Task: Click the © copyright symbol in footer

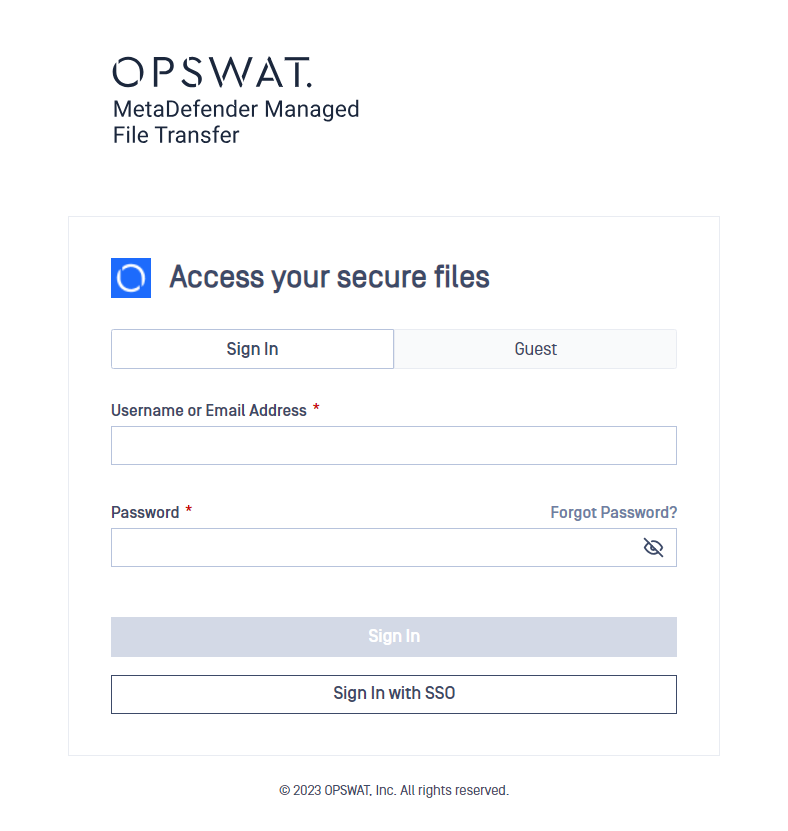Action: 285,791
